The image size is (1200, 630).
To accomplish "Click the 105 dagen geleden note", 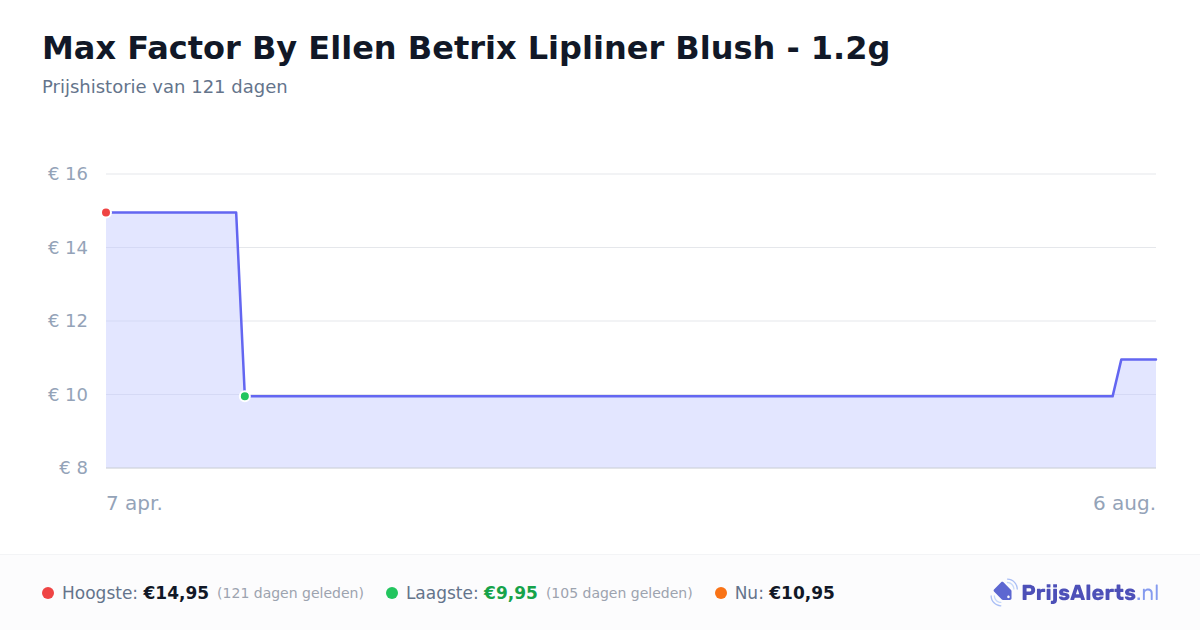I will (x=619, y=593).
